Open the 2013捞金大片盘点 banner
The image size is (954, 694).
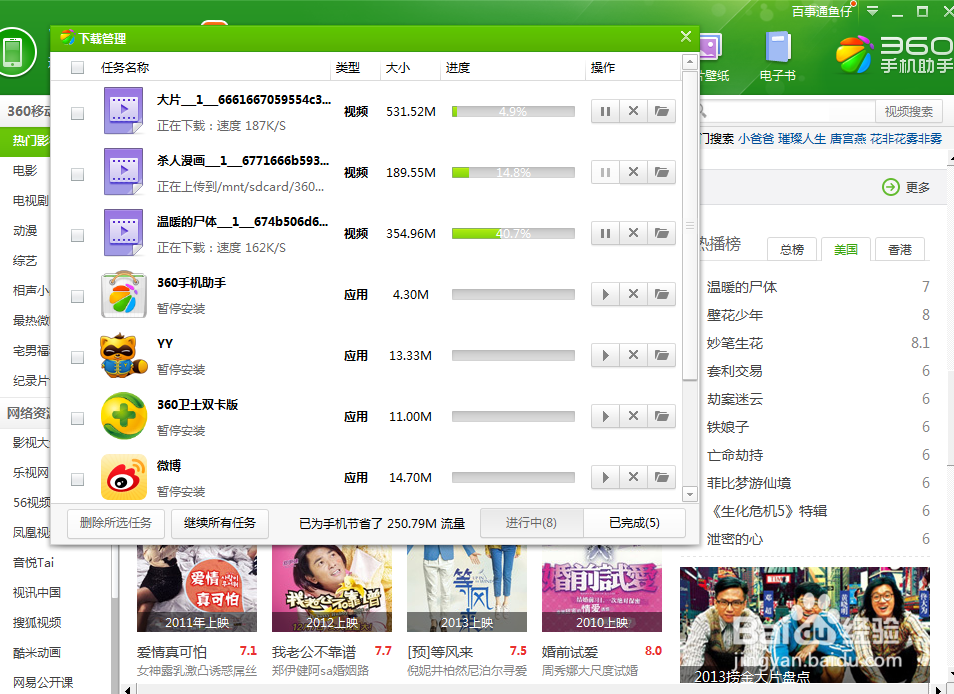coord(804,625)
